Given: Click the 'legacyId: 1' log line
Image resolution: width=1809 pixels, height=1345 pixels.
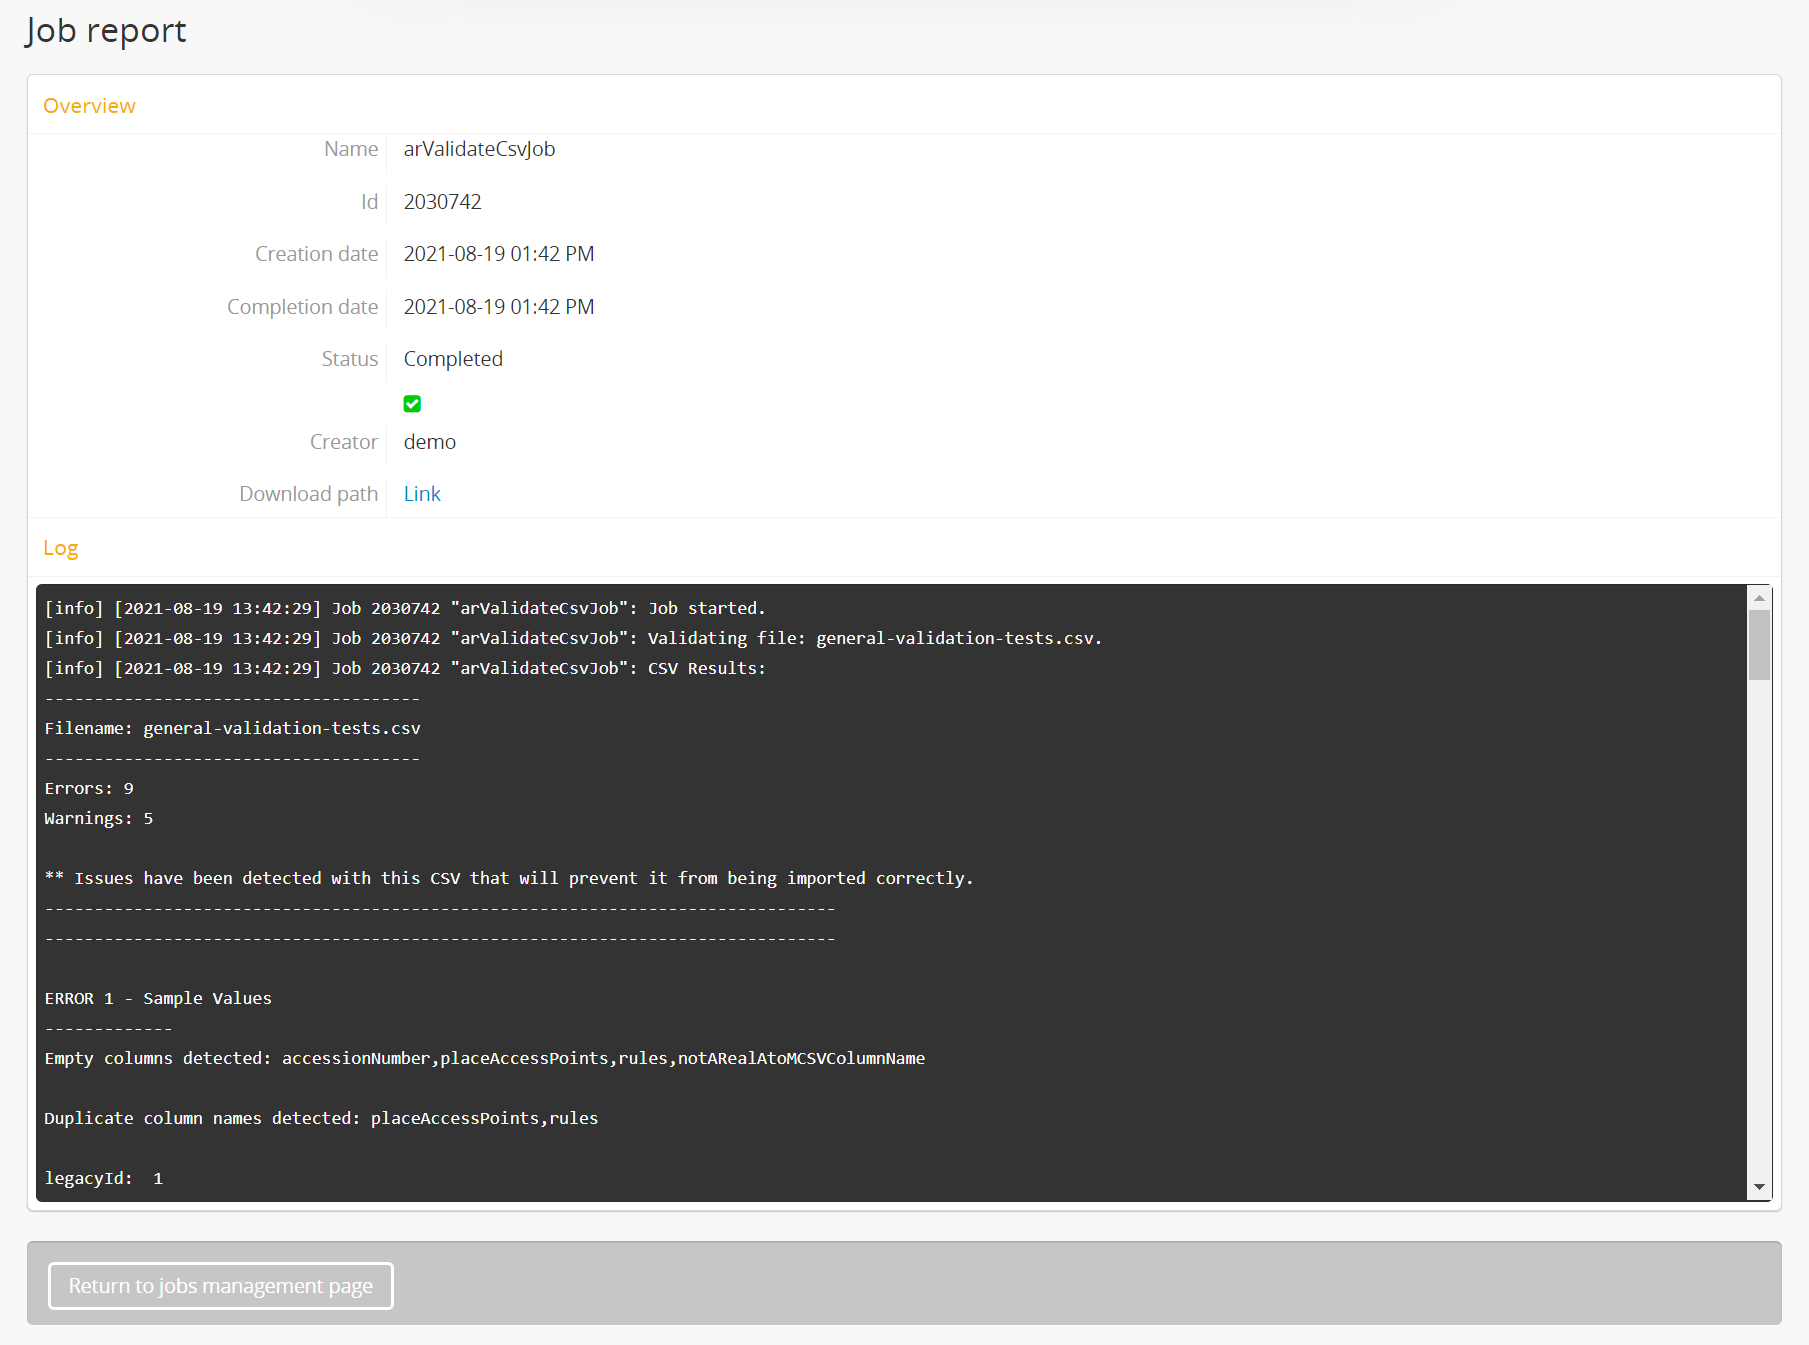Looking at the screenshot, I should click(104, 1178).
